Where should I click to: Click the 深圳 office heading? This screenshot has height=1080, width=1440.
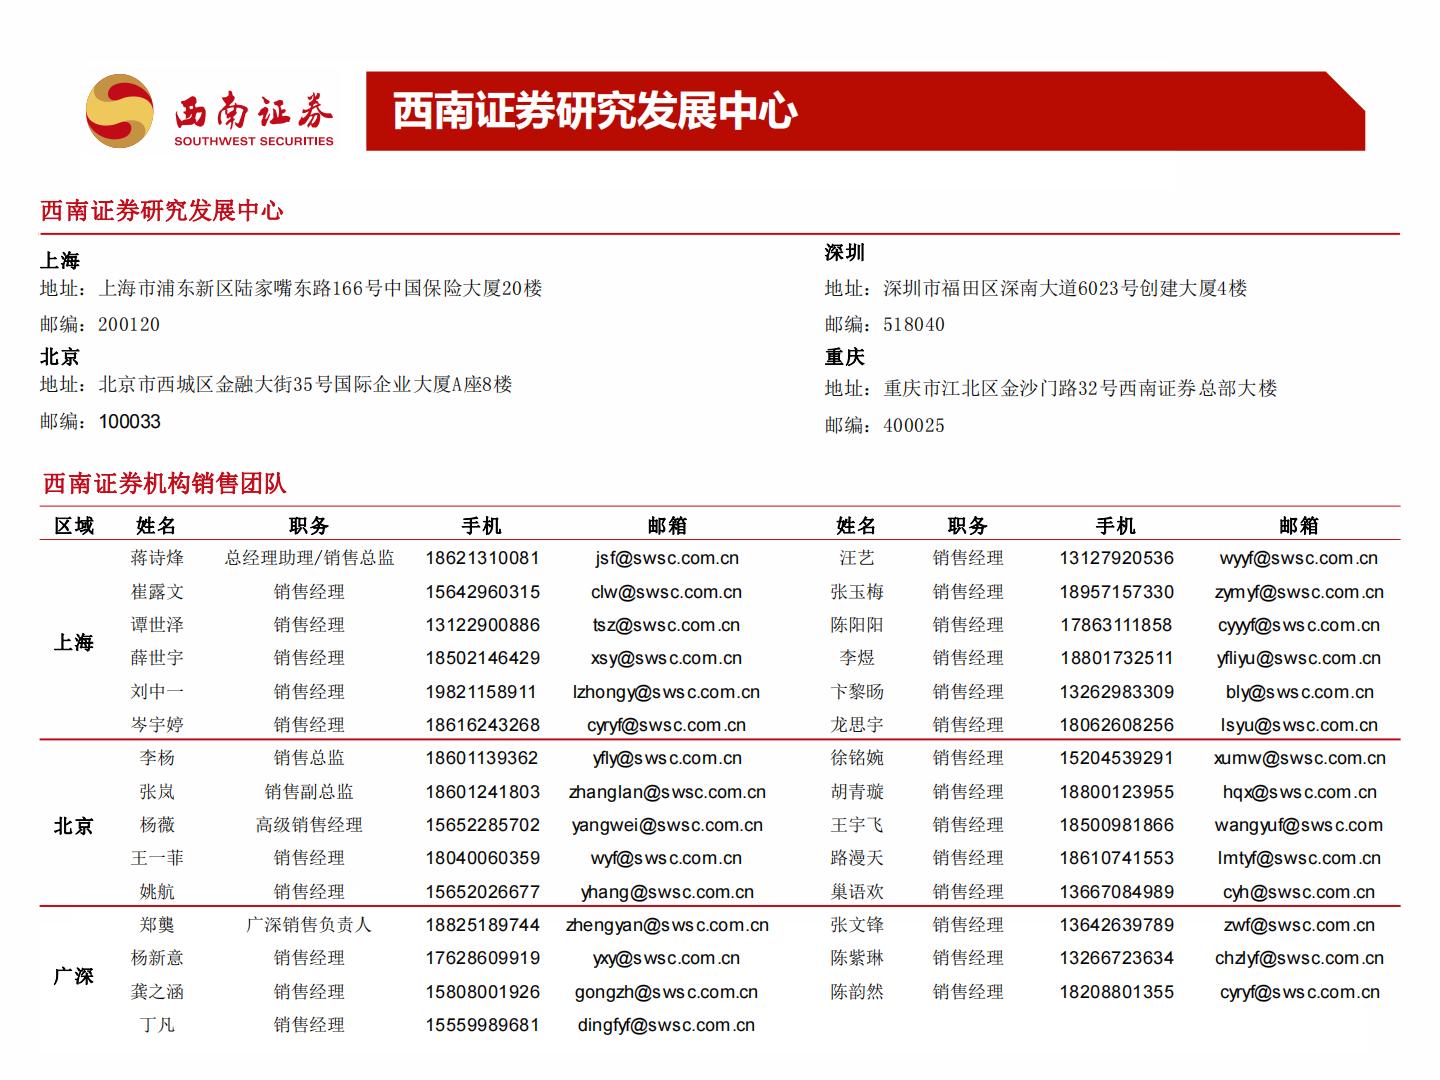[x=845, y=253]
